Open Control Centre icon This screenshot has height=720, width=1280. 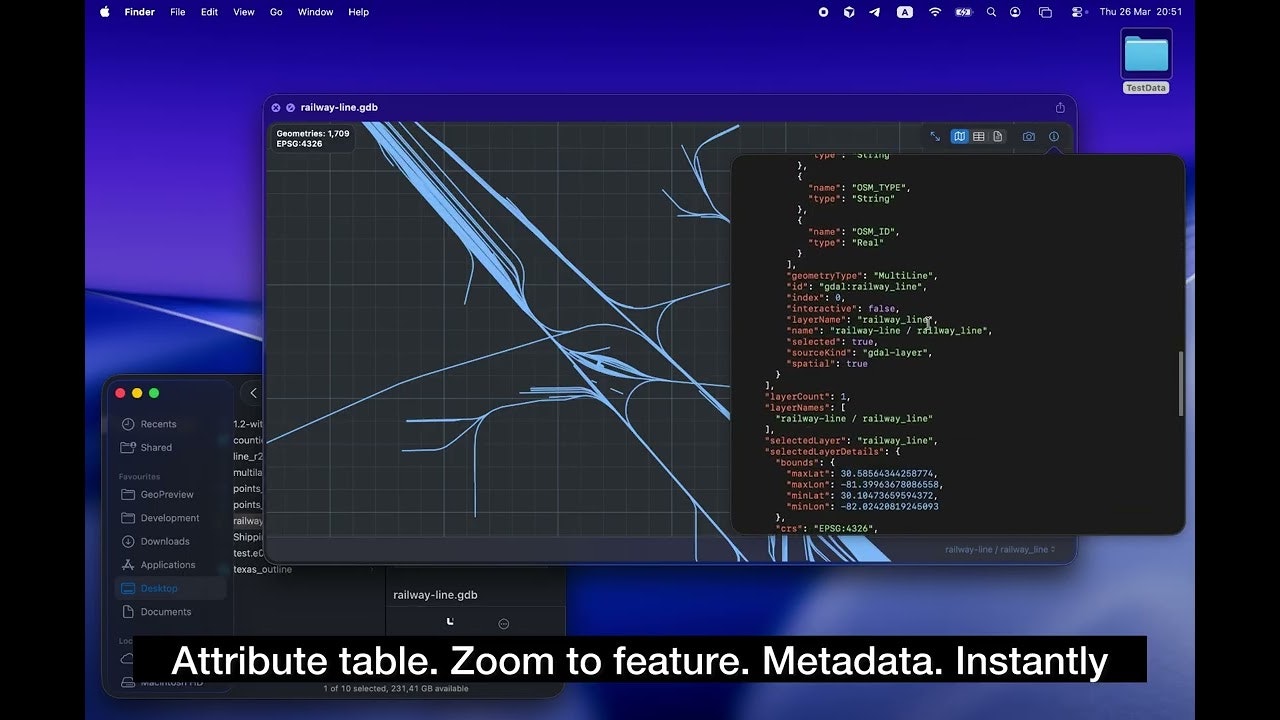click(x=1077, y=12)
